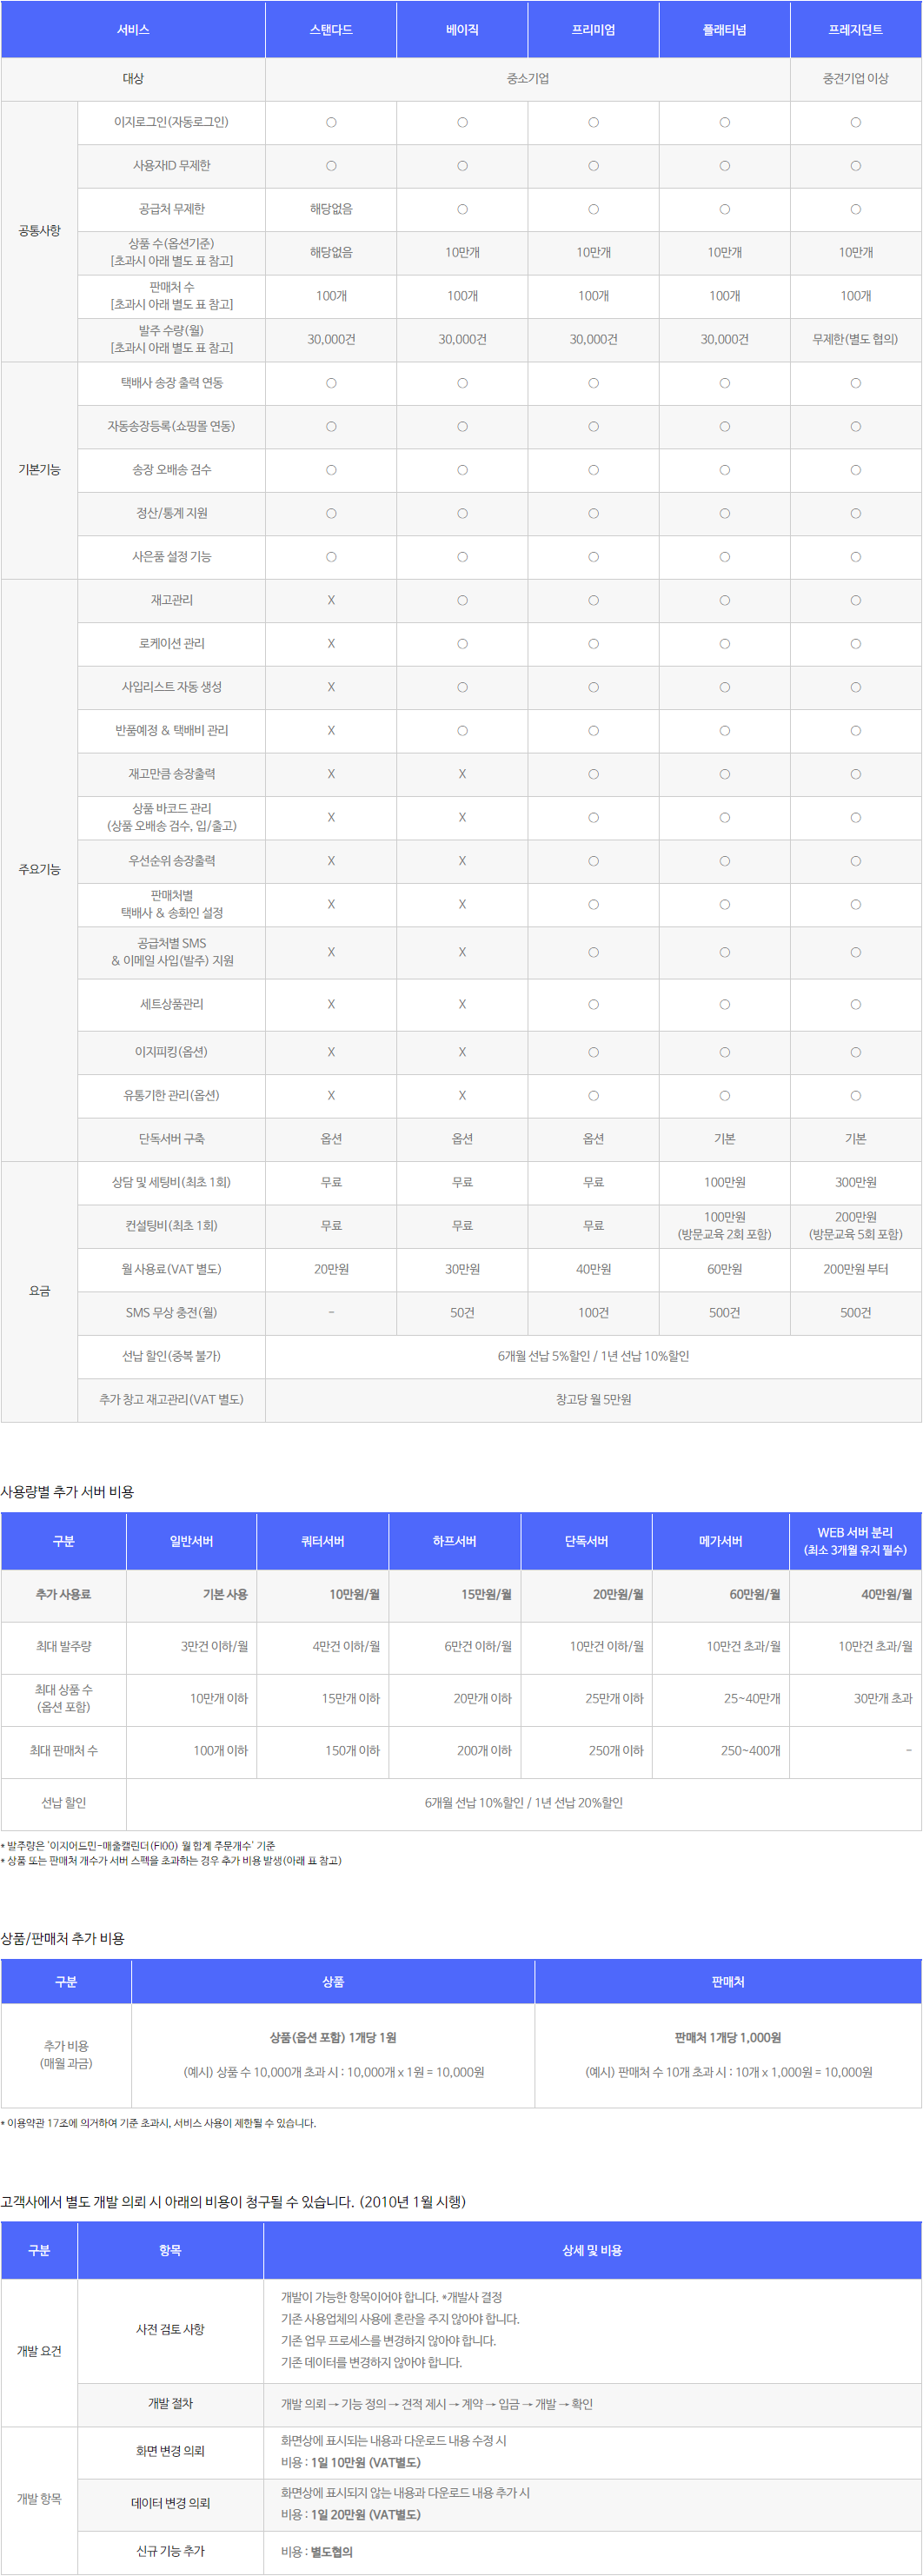This screenshot has height=2576, width=923.
Task: Click the 200만원 부터 monthly fee cell
Action: coord(855,1269)
